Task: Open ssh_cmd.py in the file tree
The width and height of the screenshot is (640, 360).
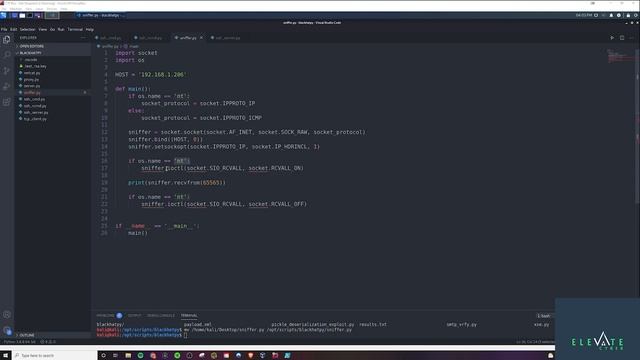Action: click(x=34, y=99)
